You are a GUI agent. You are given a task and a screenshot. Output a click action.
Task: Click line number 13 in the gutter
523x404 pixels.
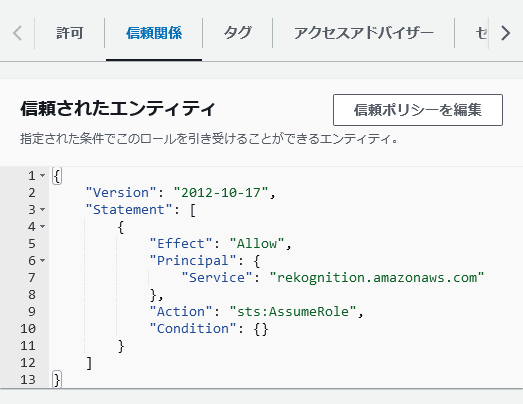click(28, 380)
